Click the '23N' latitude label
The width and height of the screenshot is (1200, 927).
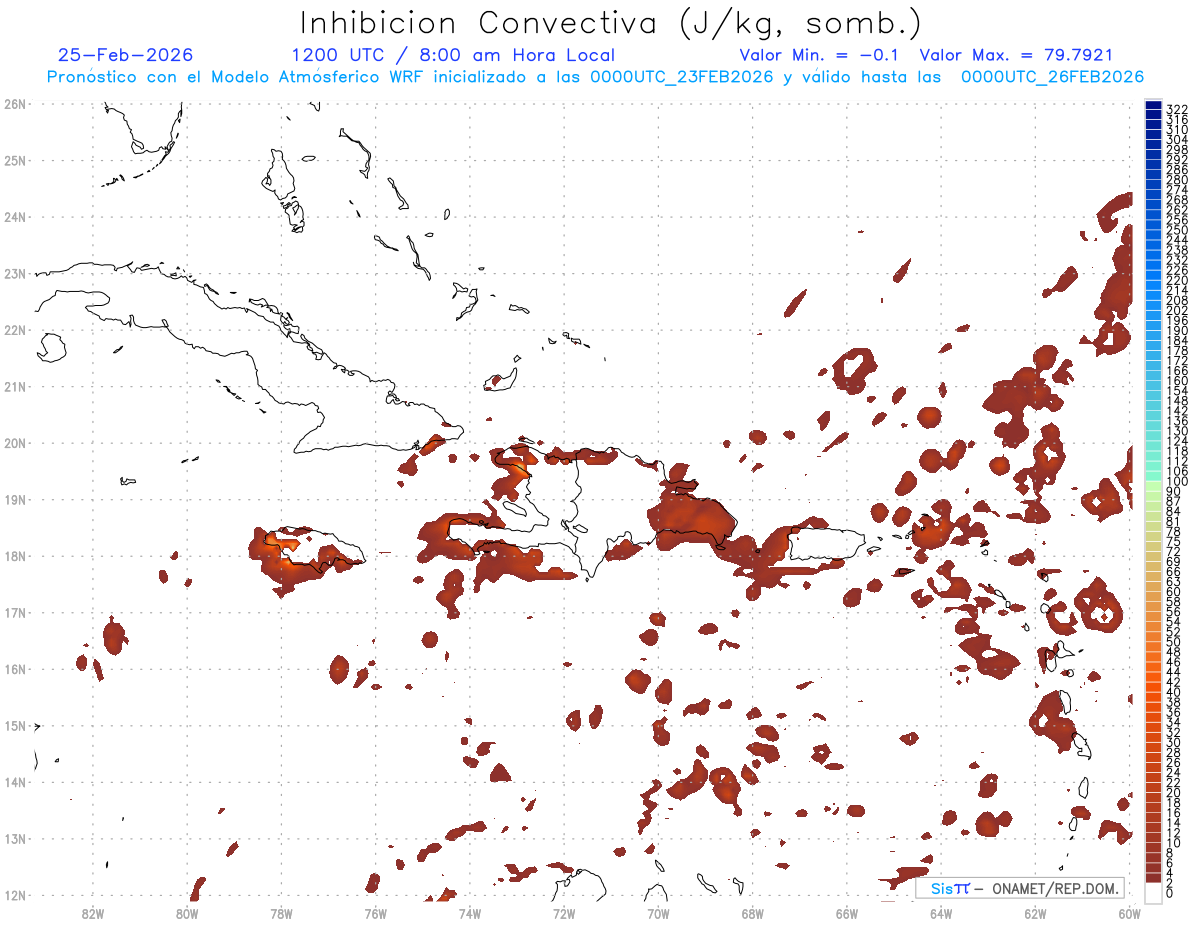[14, 273]
